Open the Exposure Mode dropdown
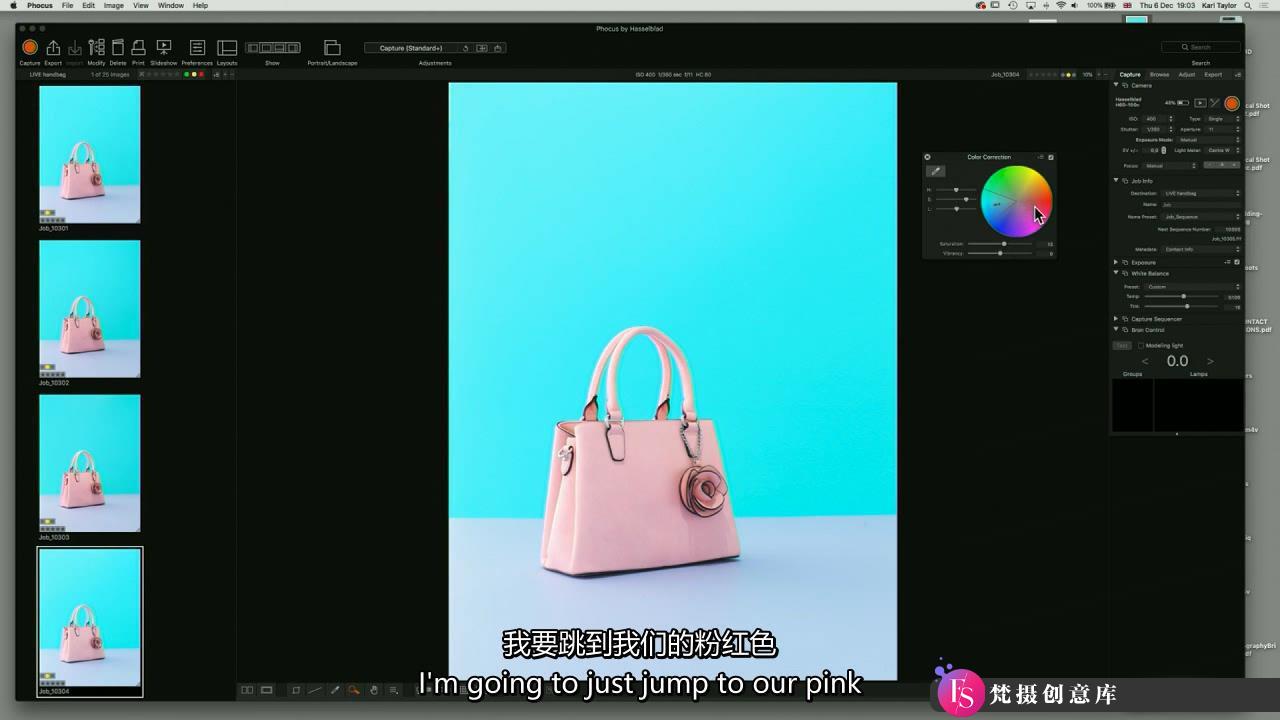The width and height of the screenshot is (1280, 720). click(1208, 140)
